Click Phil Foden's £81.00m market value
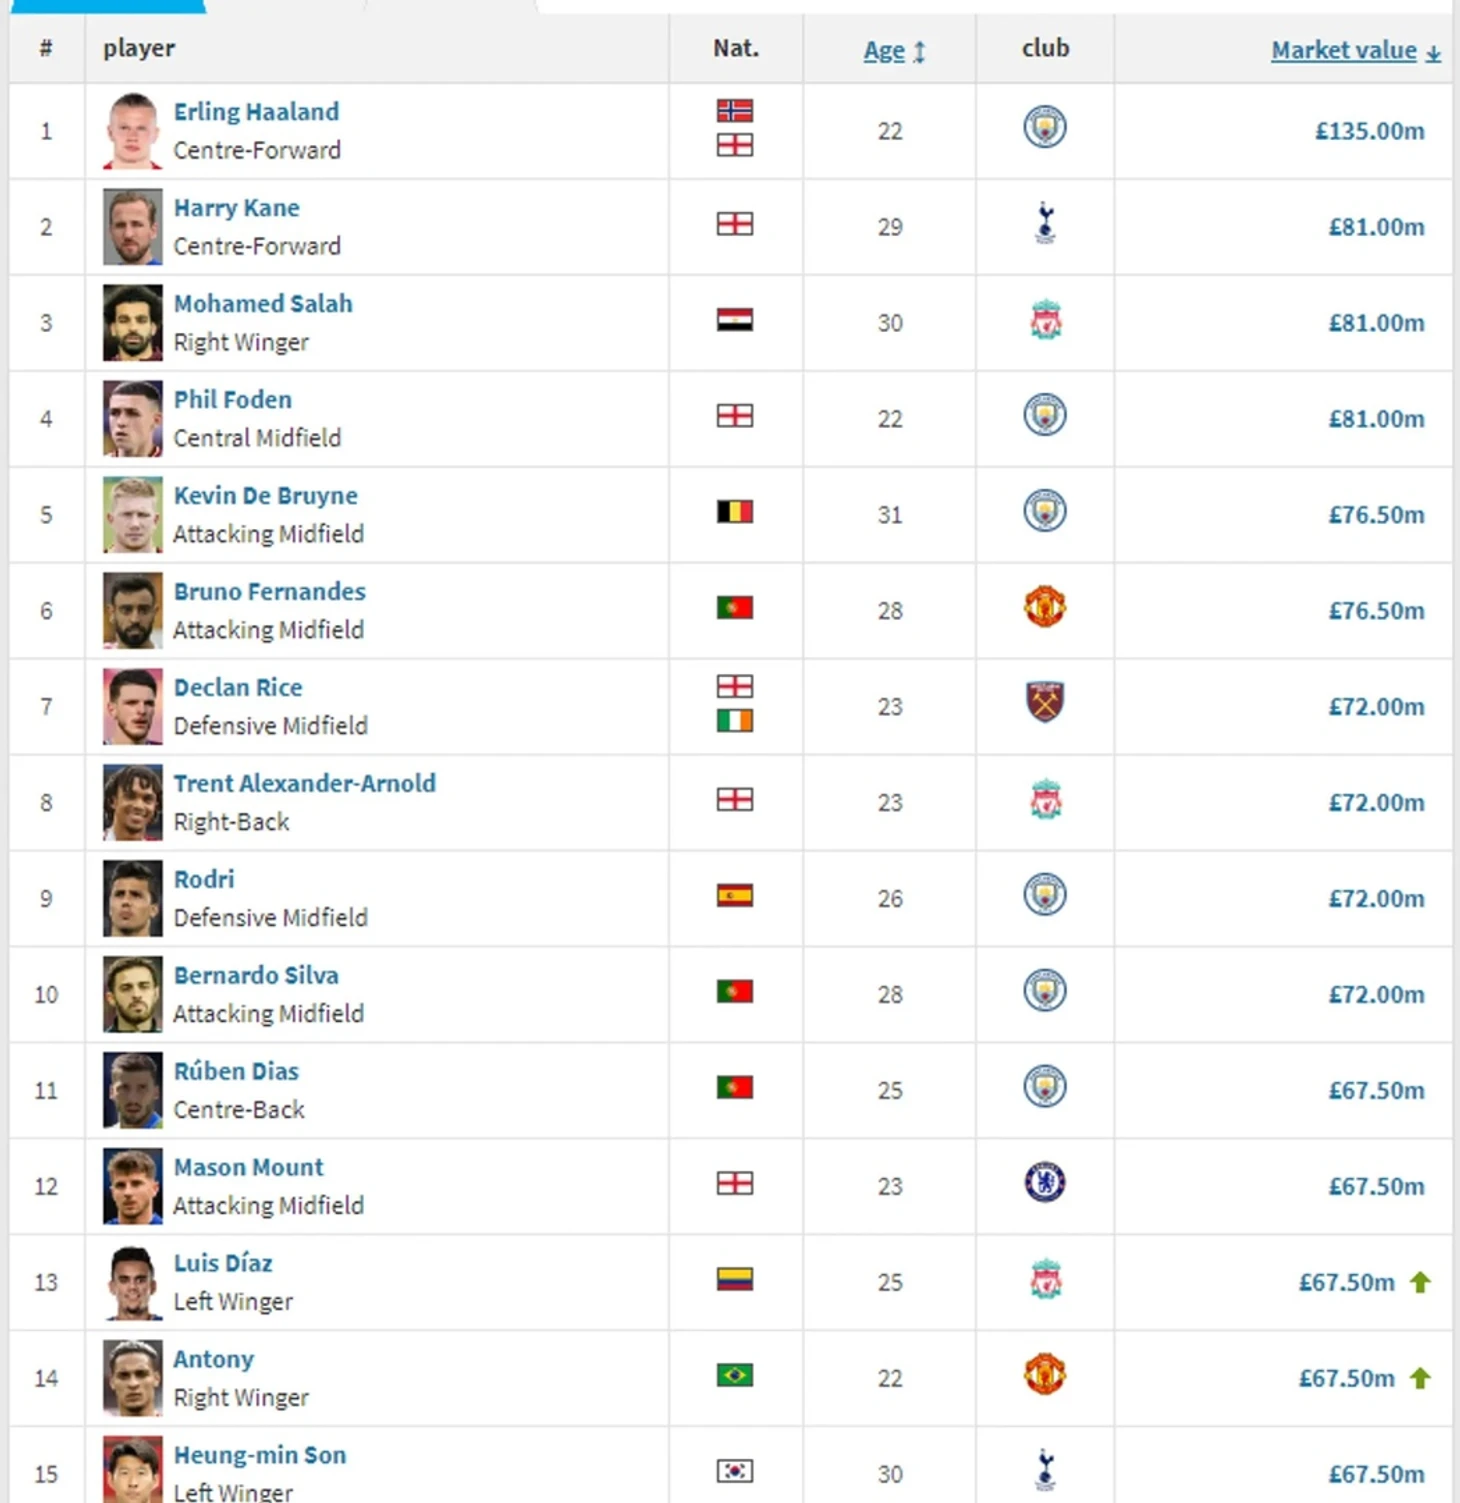The image size is (1460, 1503). [x=1376, y=419]
